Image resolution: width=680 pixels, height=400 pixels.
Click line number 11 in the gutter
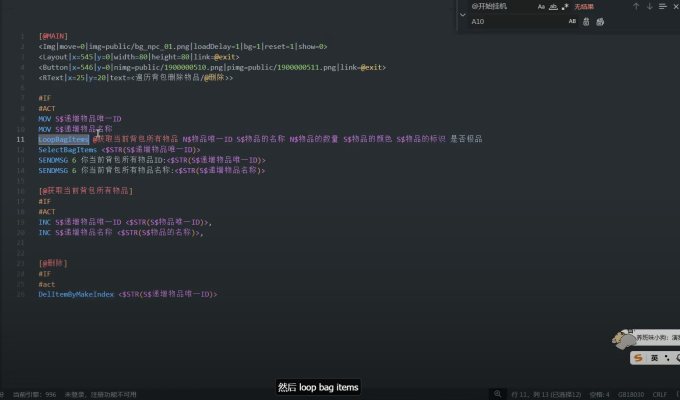[21, 140]
